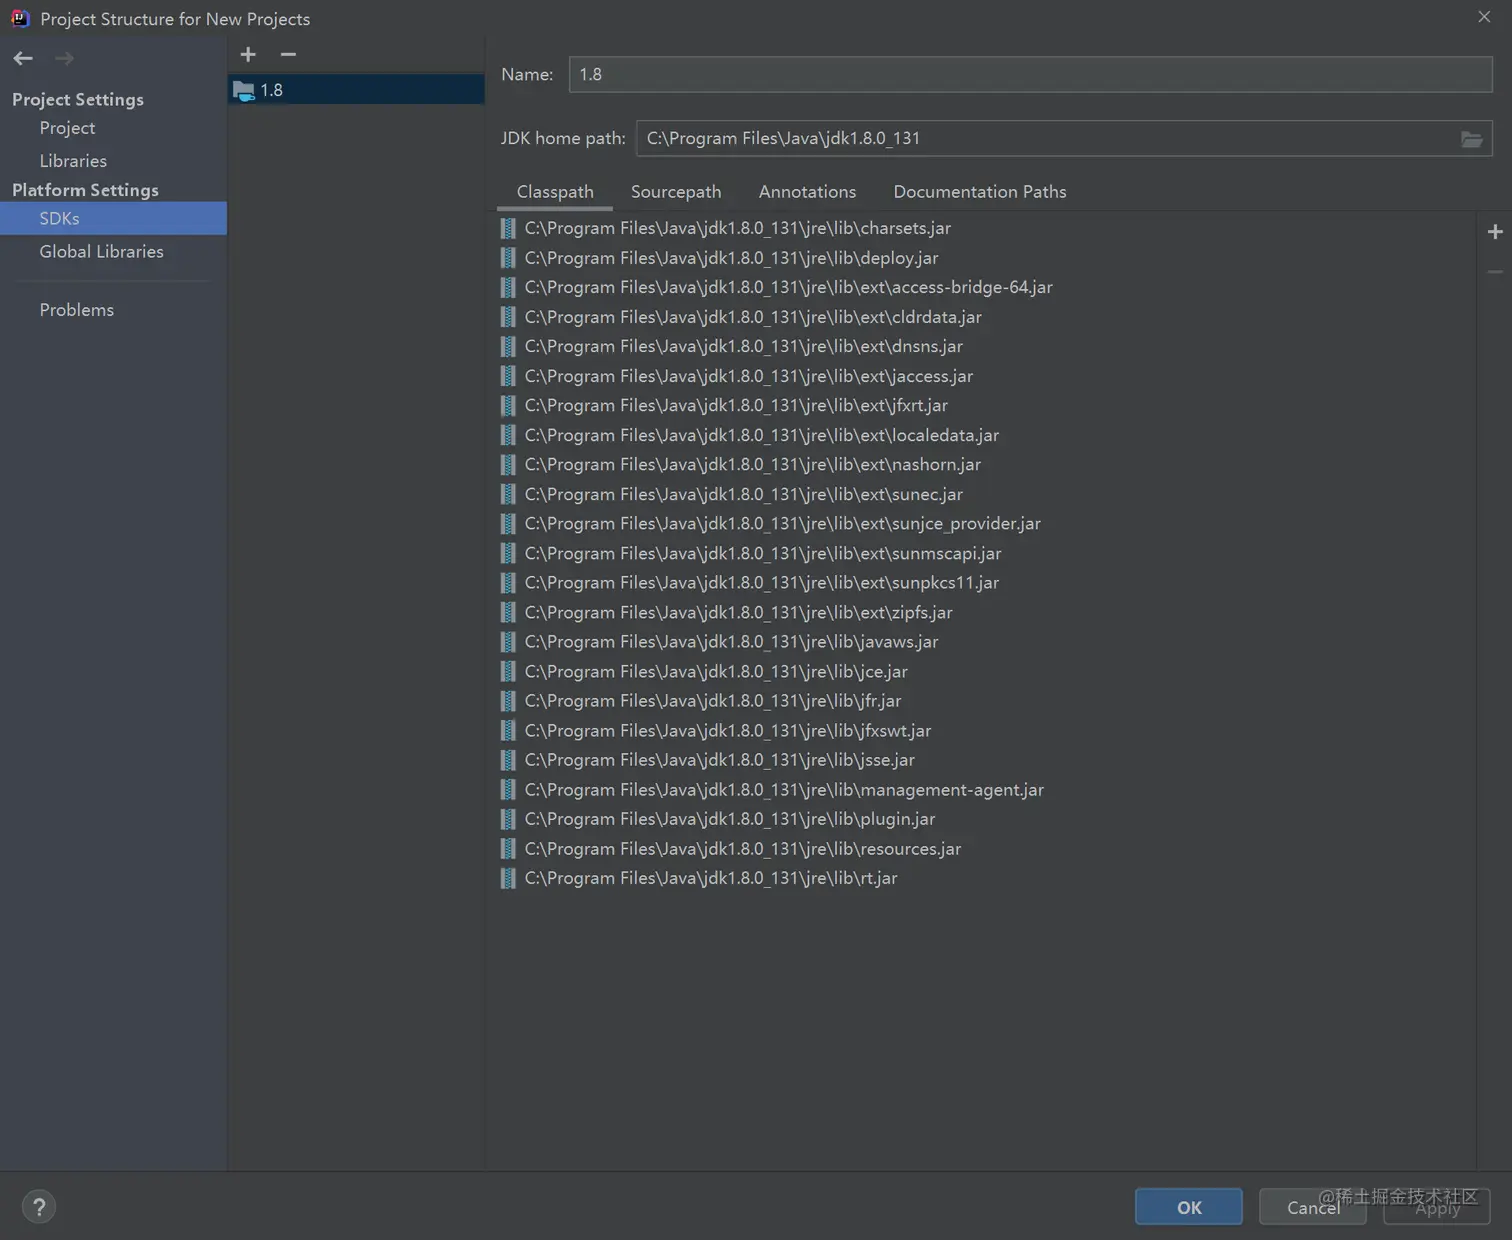This screenshot has width=1512, height=1240.
Task: Click the jar icon beside rt.jar
Action: pyautogui.click(x=508, y=879)
